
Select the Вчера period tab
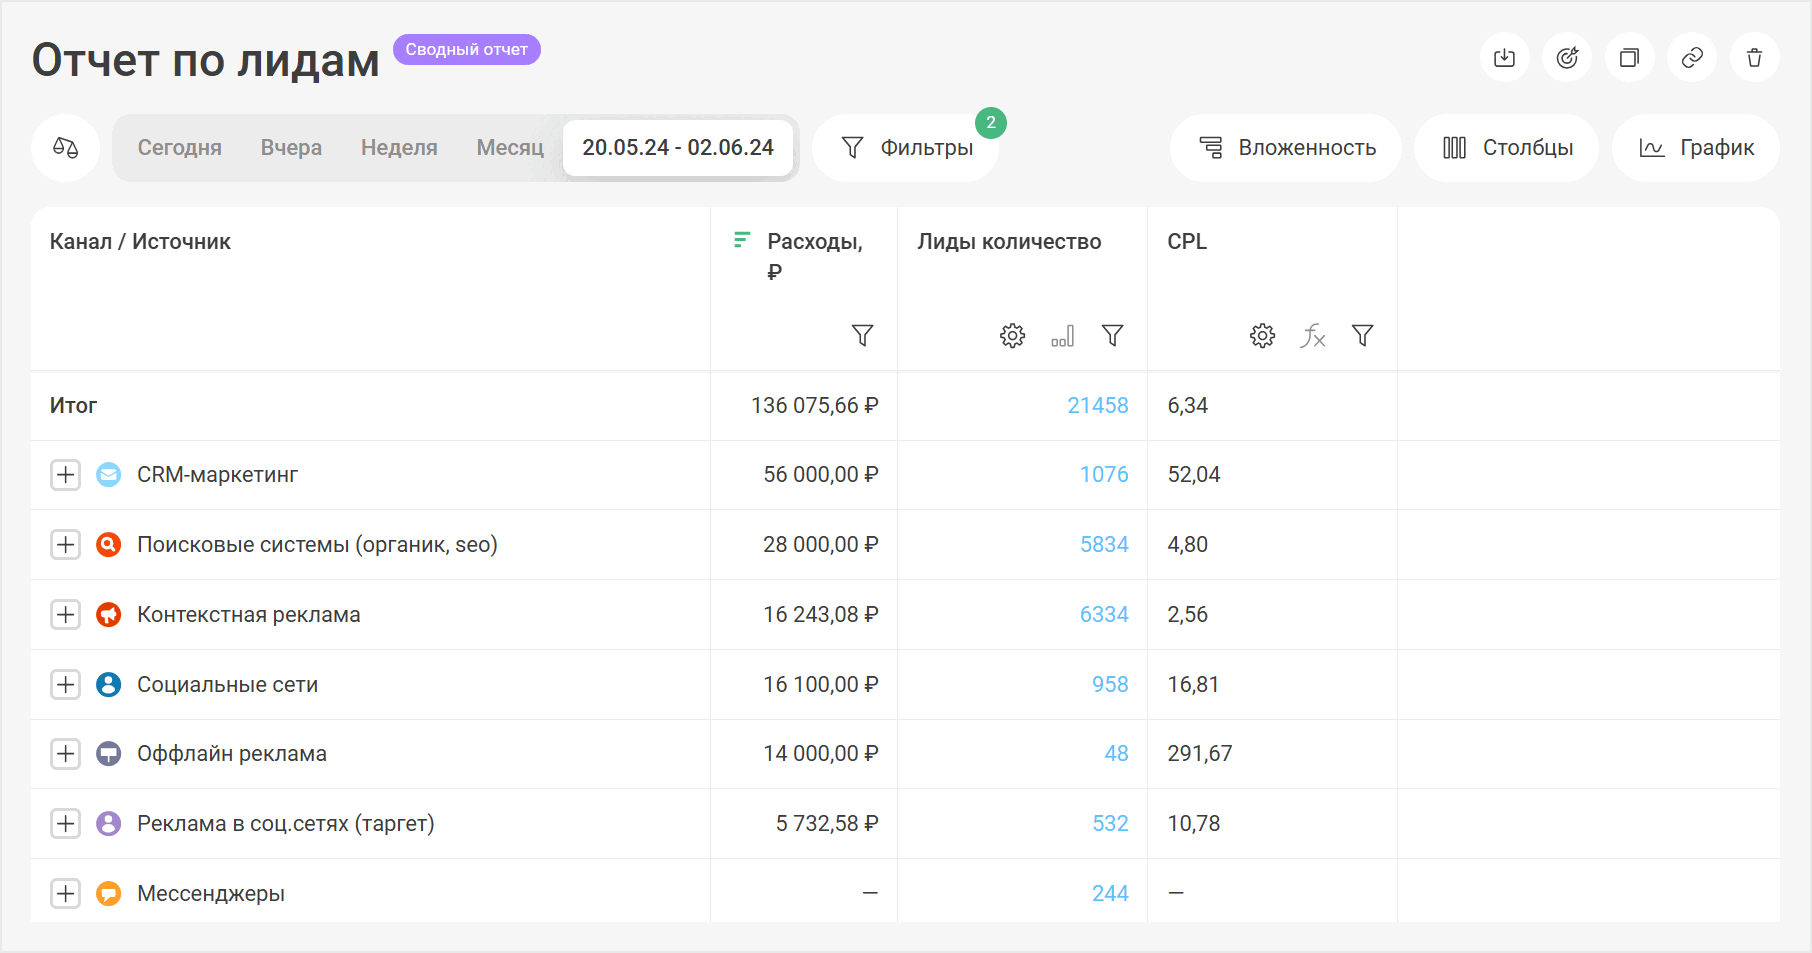291,148
